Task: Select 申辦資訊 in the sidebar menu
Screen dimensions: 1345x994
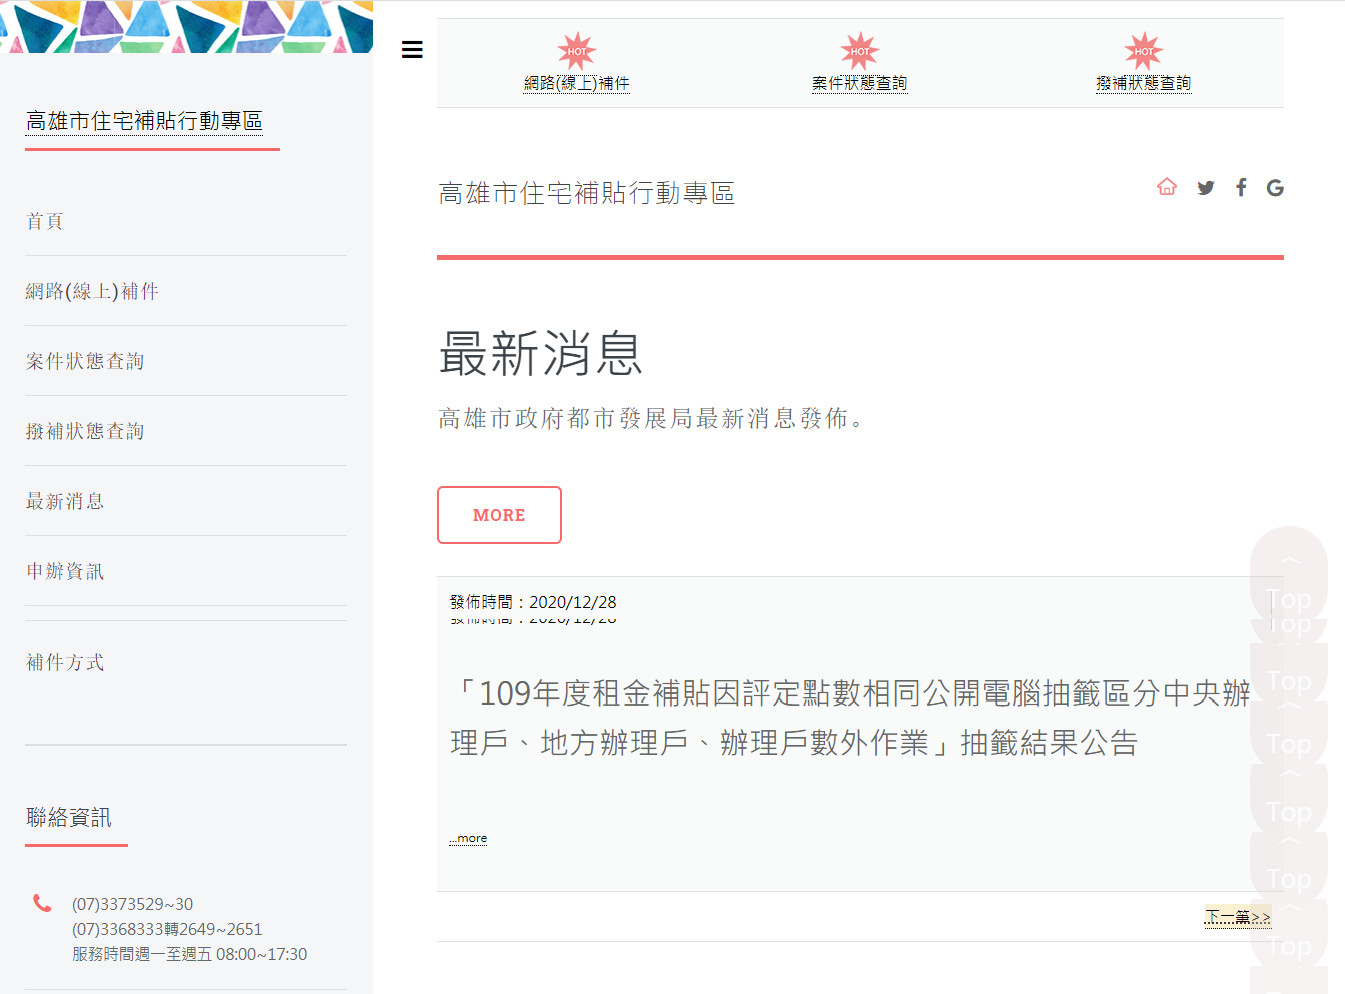Action: pos(65,571)
